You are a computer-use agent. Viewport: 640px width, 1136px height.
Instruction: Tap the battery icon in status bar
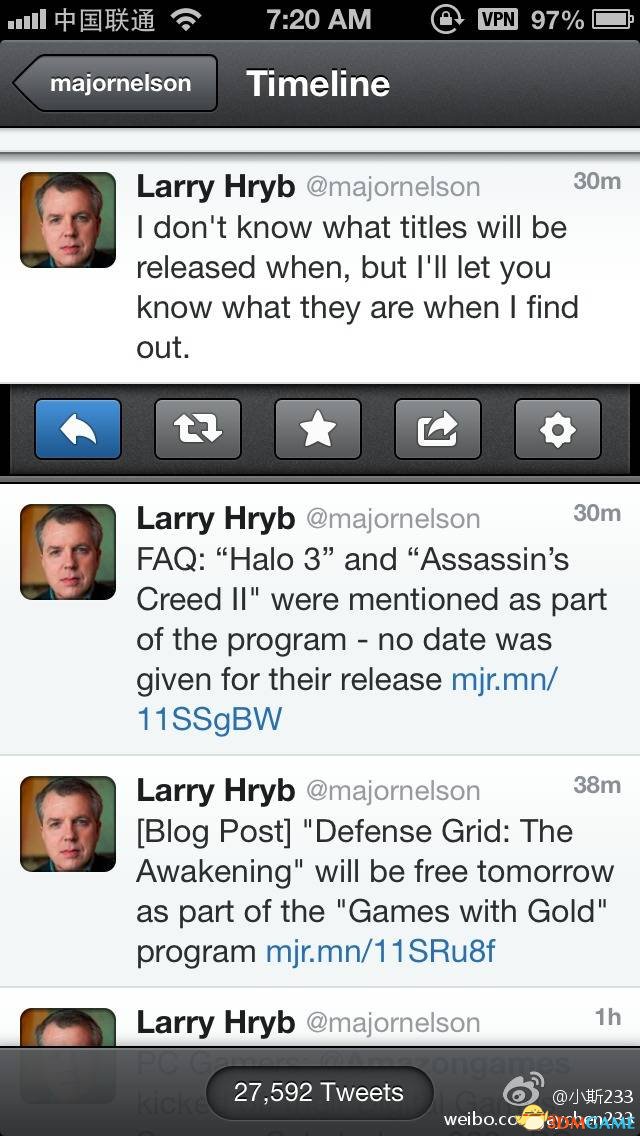pos(612,20)
